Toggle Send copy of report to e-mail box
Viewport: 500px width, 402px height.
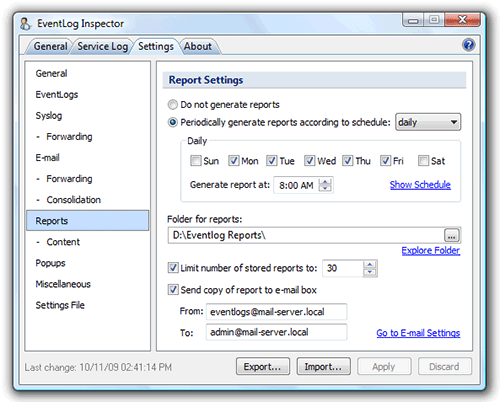(x=173, y=289)
